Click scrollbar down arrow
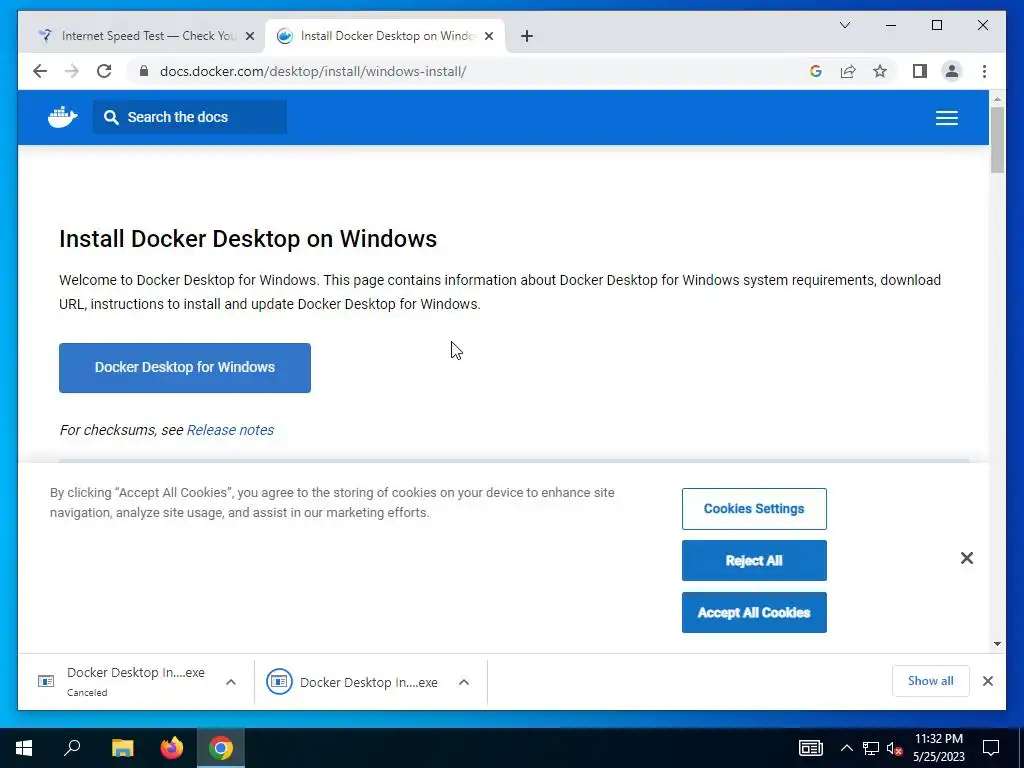This screenshot has height=768, width=1024. point(997,644)
